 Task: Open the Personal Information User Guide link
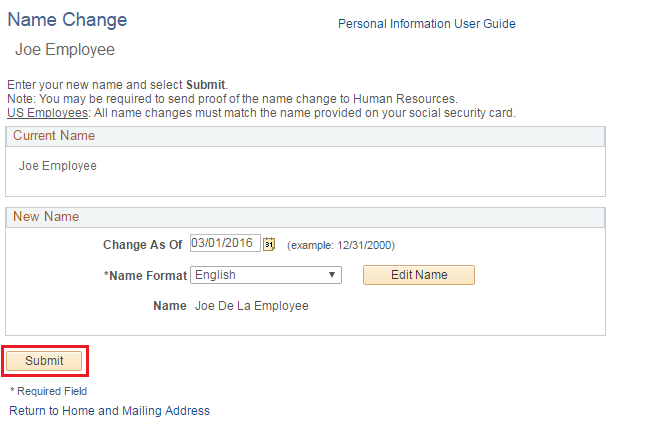(x=426, y=24)
